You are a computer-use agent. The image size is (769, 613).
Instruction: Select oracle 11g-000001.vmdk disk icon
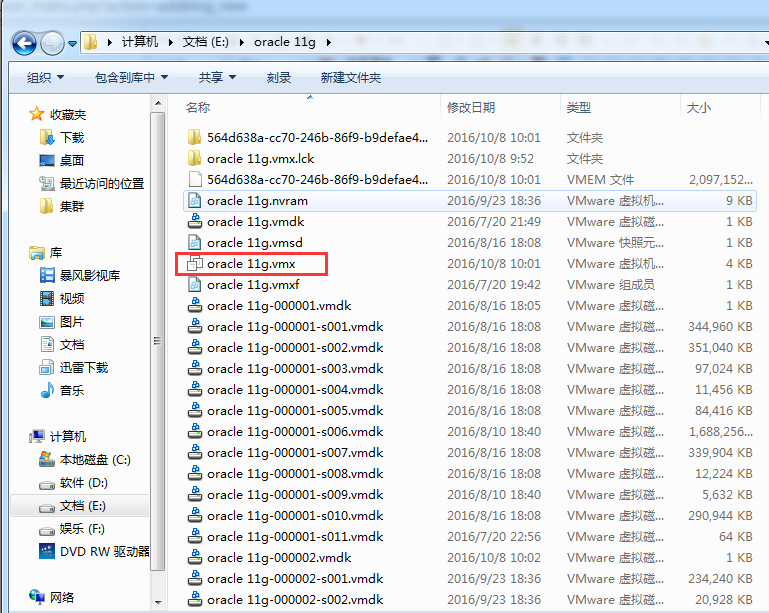[x=195, y=305]
